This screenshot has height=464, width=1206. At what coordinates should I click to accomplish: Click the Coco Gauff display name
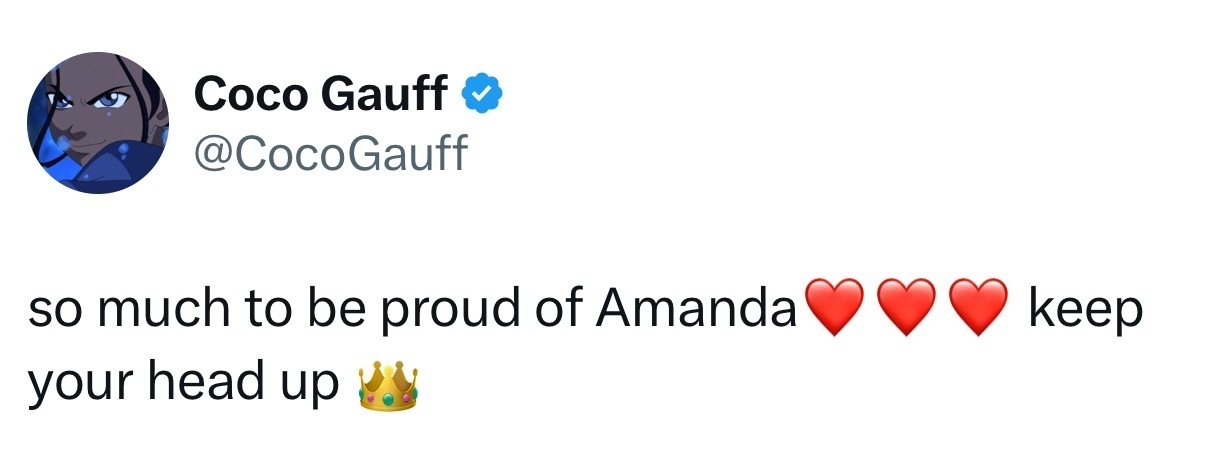pos(321,95)
